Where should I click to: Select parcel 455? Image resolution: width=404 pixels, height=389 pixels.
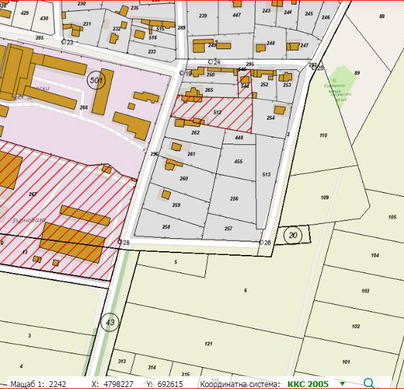pyautogui.click(x=238, y=161)
